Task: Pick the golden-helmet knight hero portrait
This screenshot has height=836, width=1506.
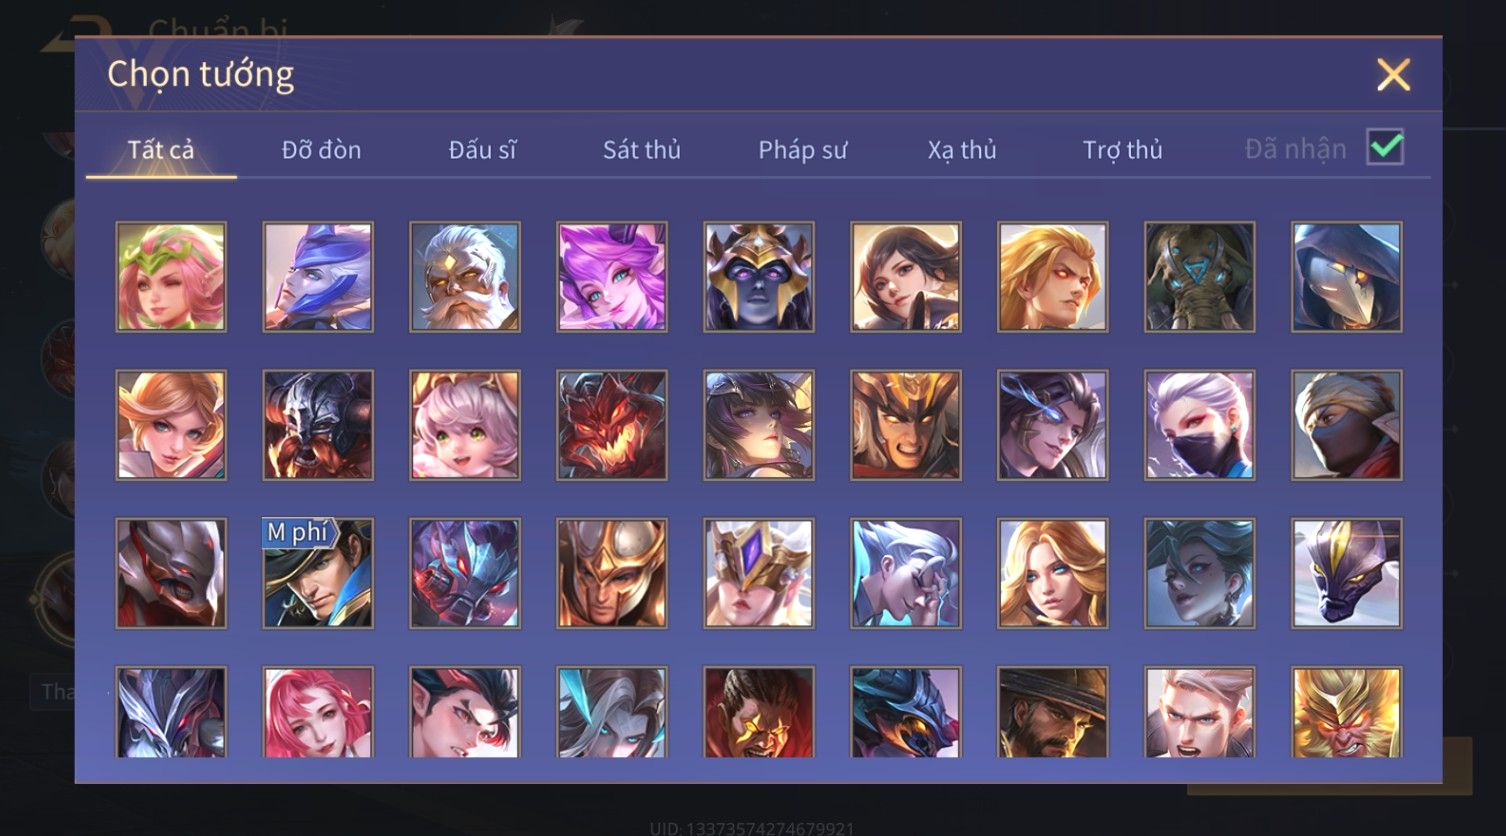Action: [x=612, y=573]
